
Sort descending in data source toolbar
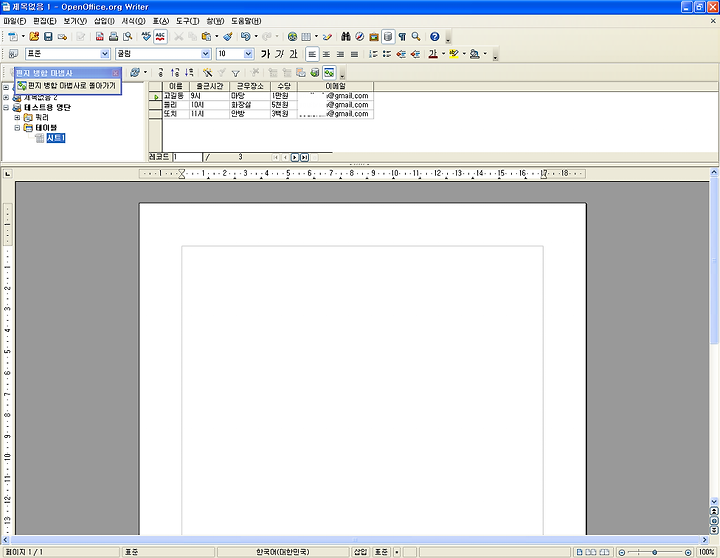point(189,73)
